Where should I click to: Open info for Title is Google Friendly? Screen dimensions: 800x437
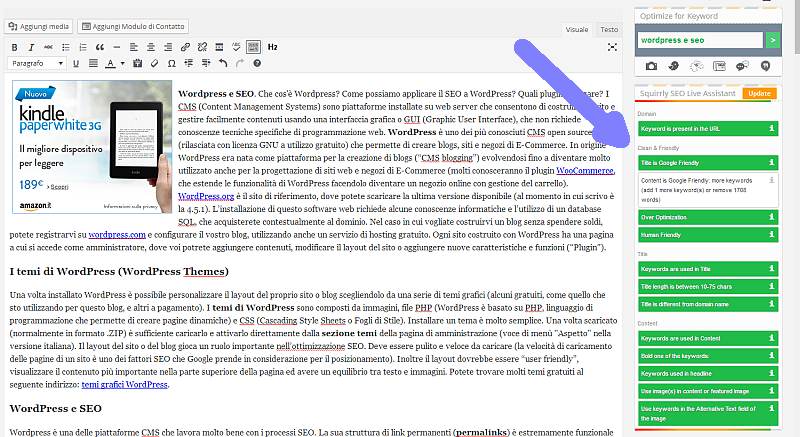pos(771,163)
